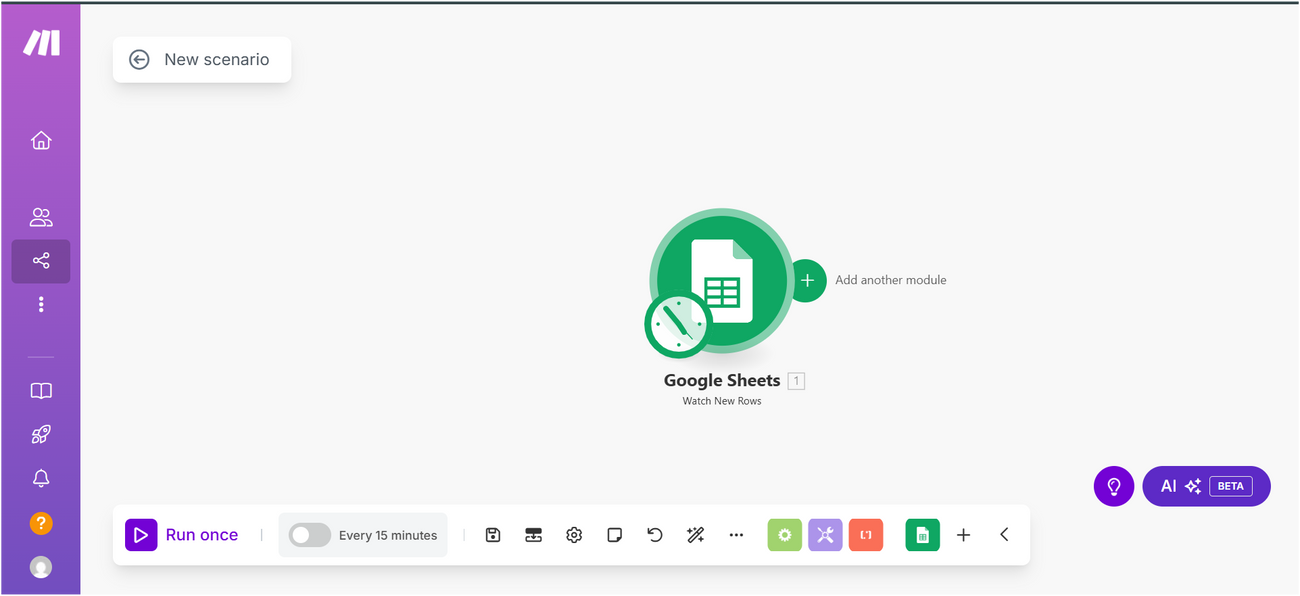Click the Make logo in sidebar
The height and width of the screenshot is (596, 1300).
pyautogui.click(x=41, y=43)
